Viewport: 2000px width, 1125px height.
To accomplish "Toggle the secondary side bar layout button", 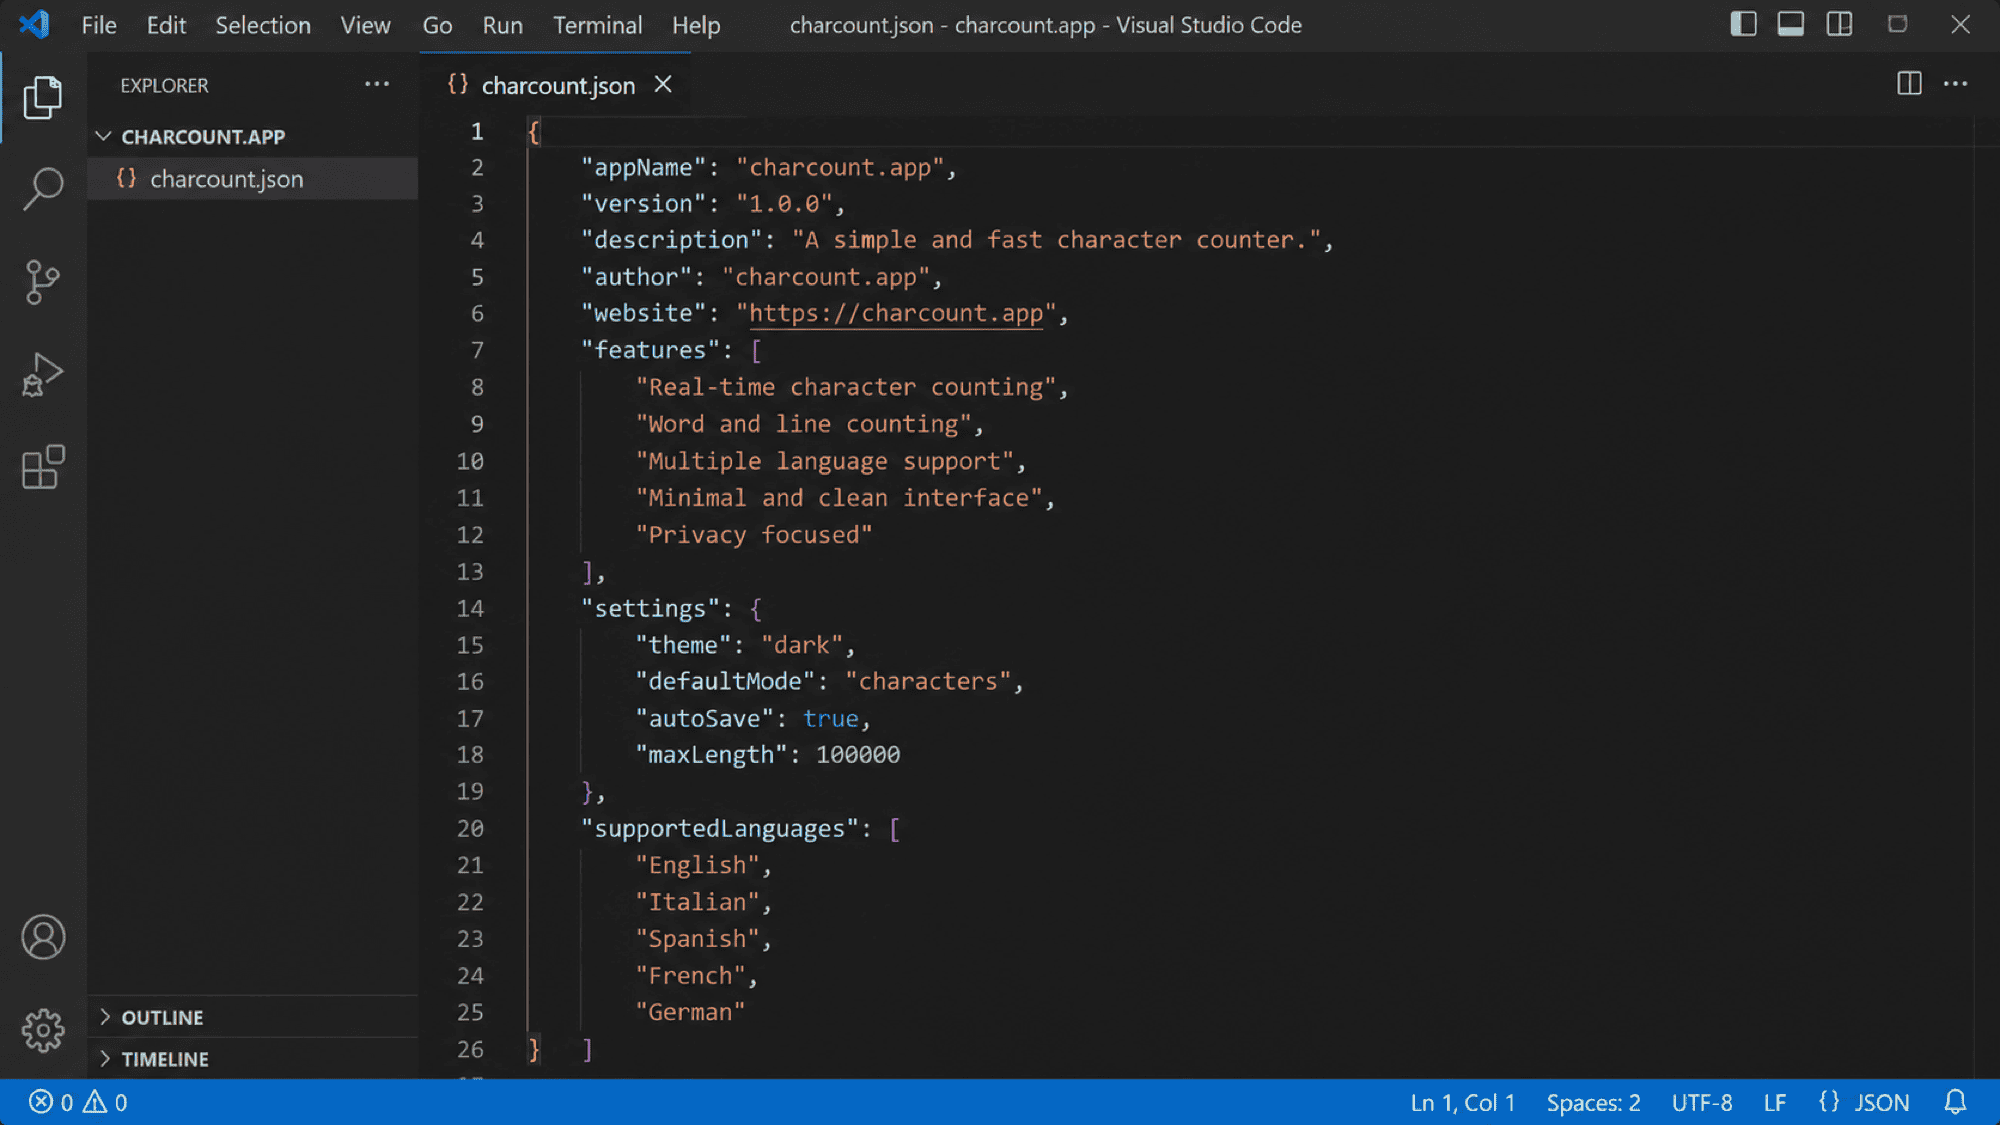I will (x=1839, y=24).
